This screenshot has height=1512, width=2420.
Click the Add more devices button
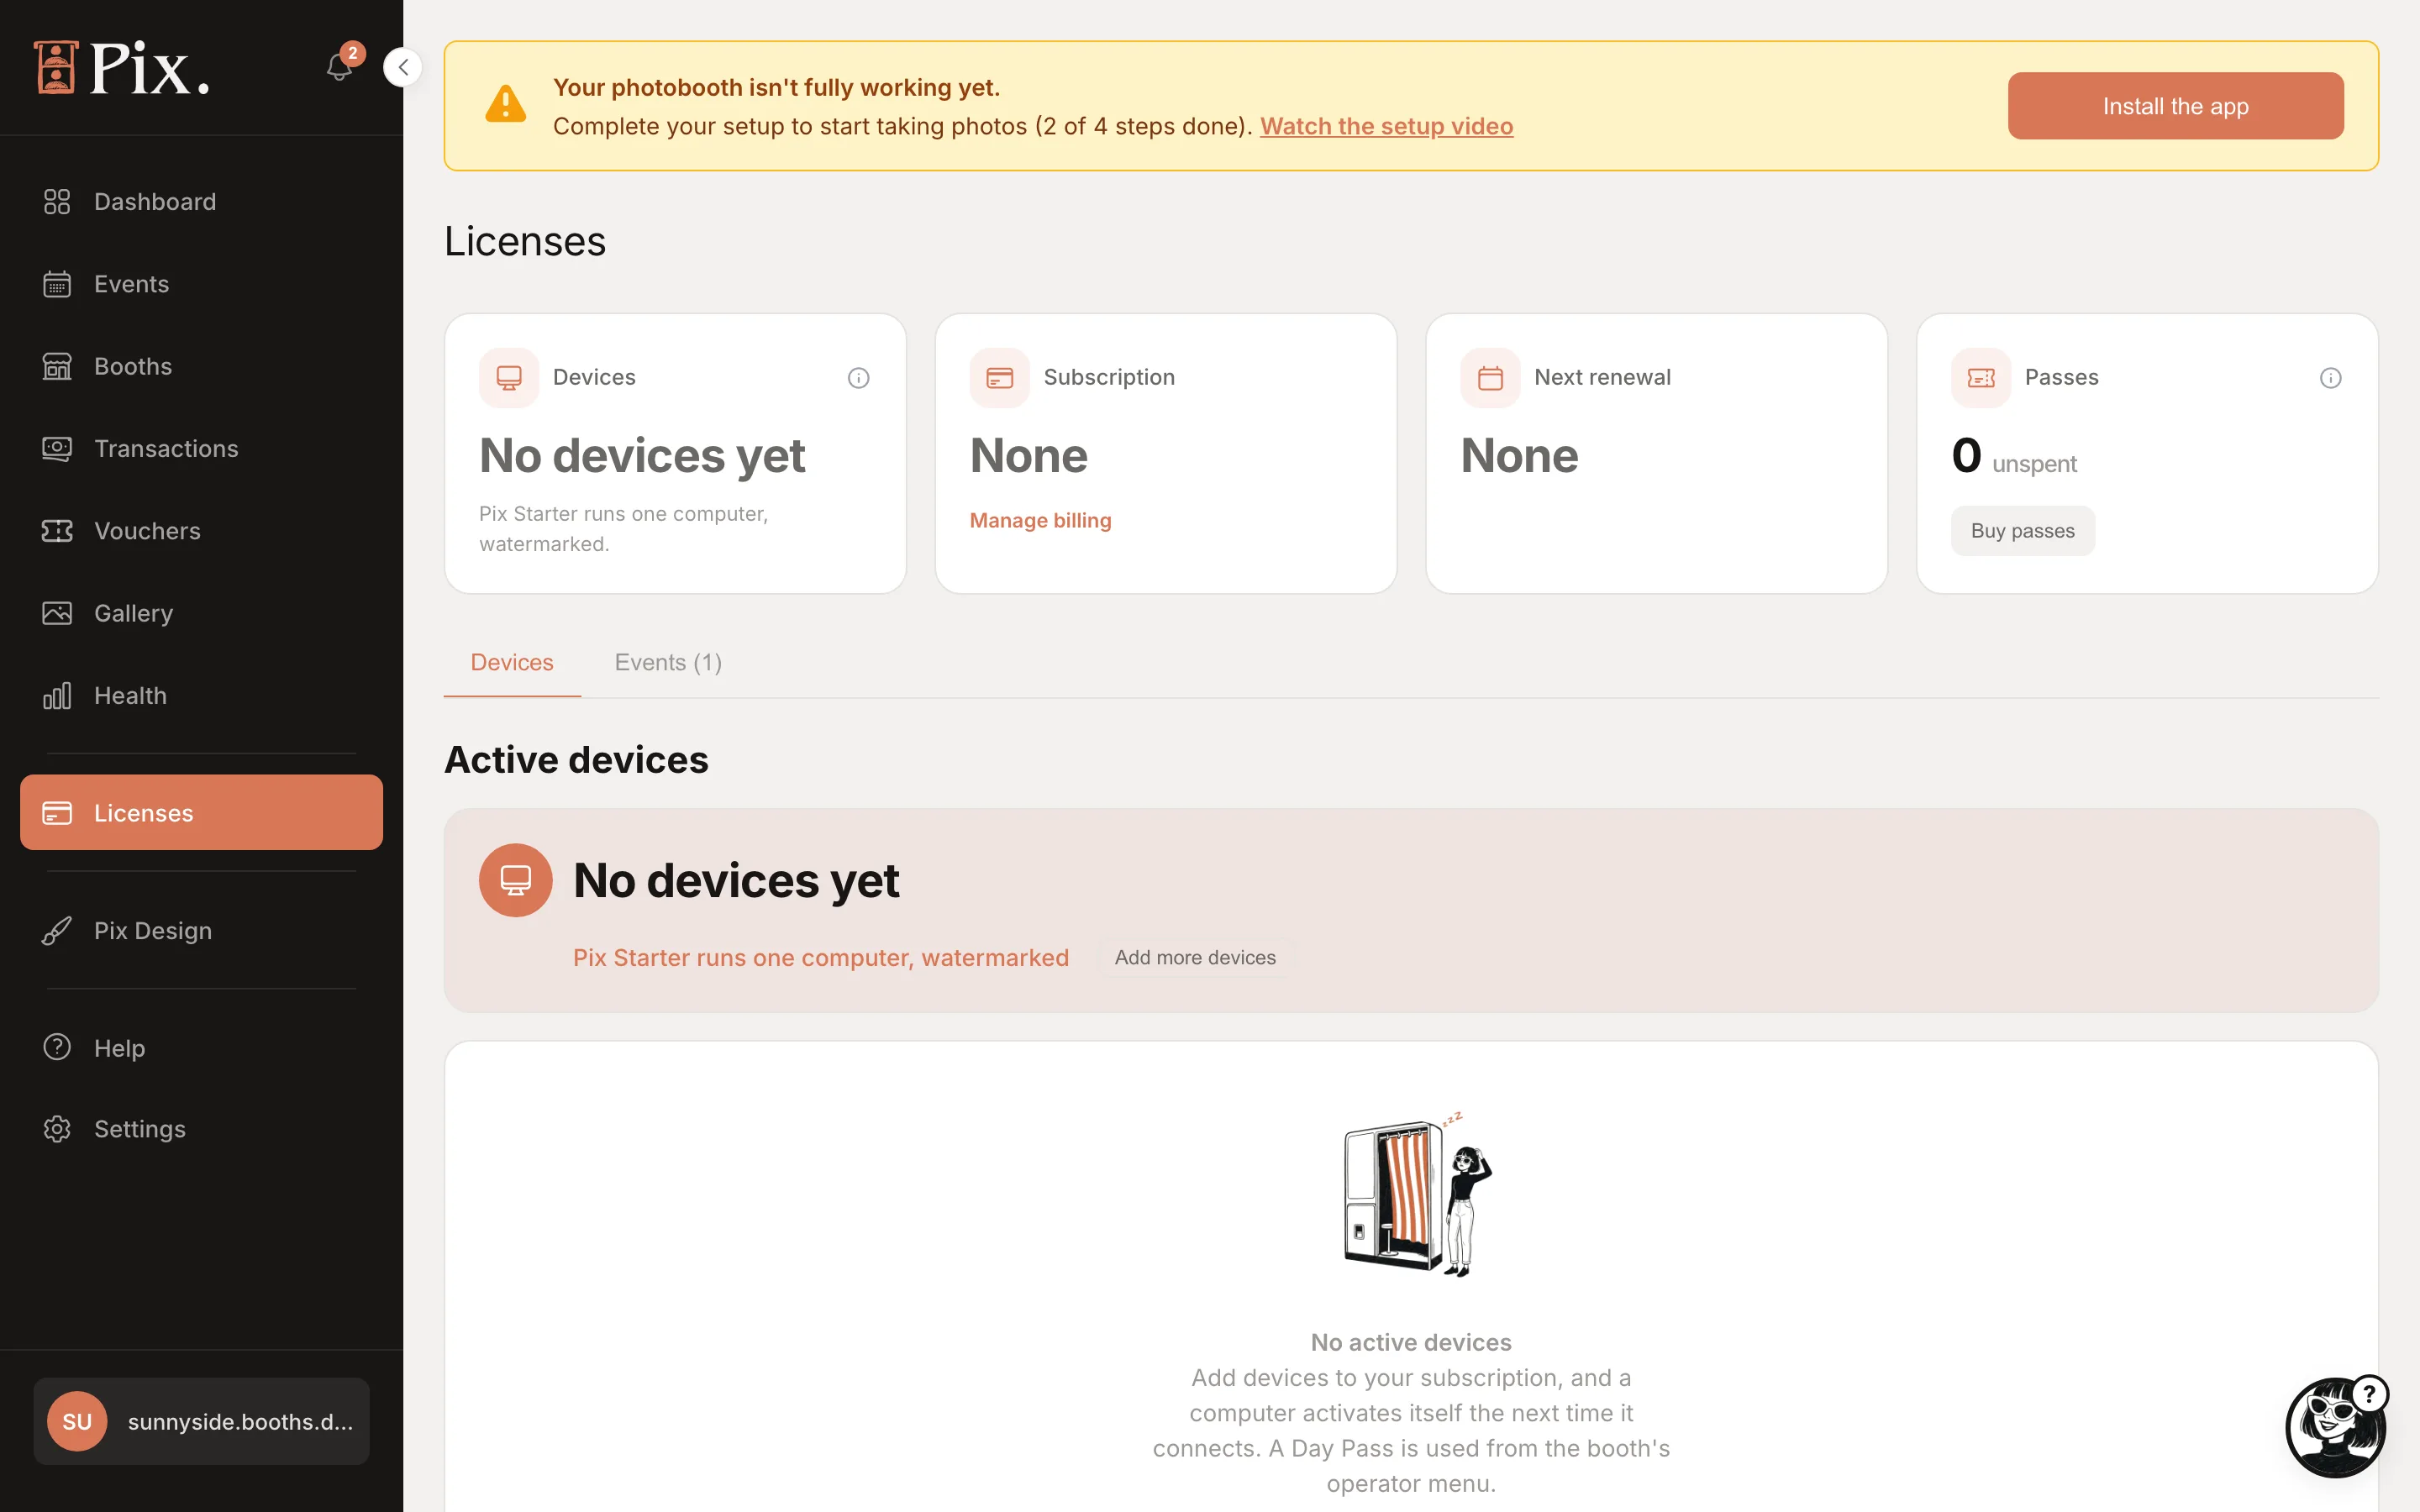[1195, 958]
